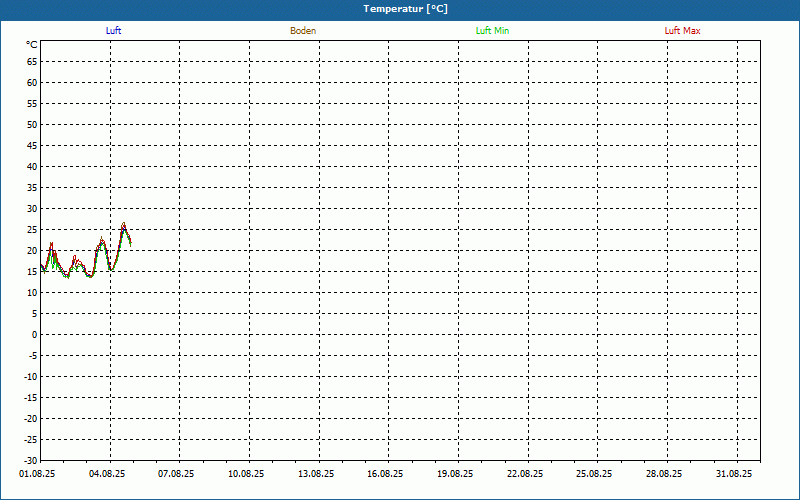Image resolution: width=800 pixels, height=500 pixels.
Task: Click the Luft Max legend label
Action: [682, 31]
